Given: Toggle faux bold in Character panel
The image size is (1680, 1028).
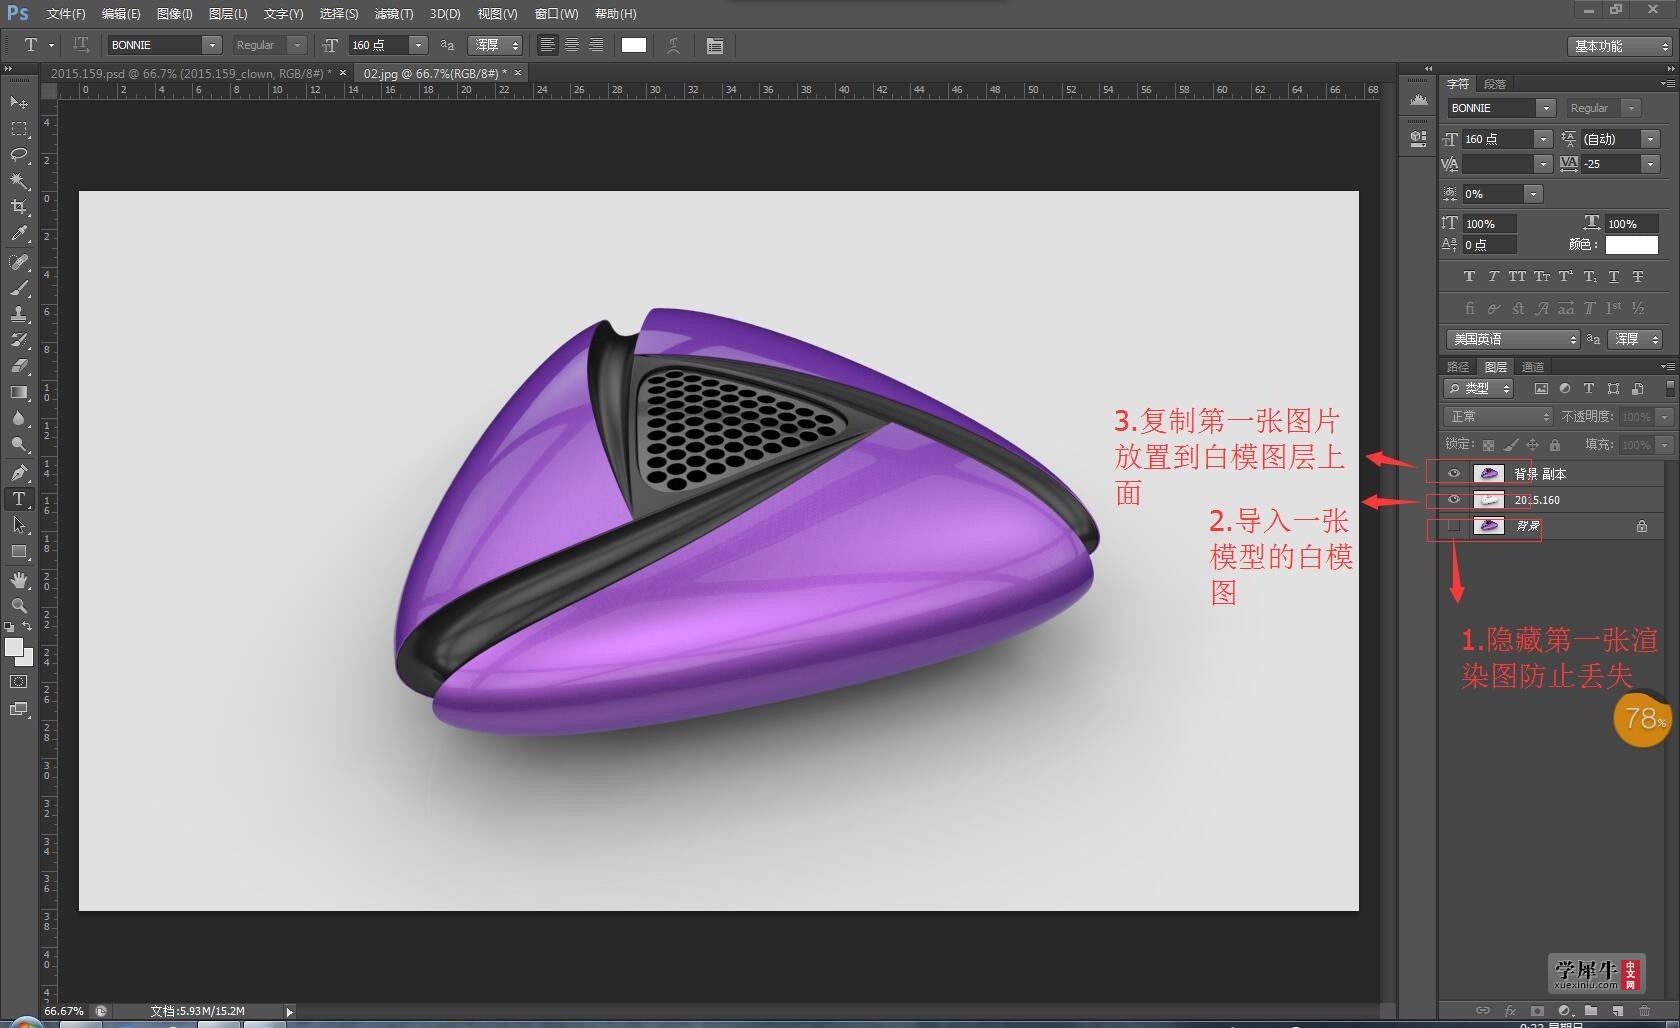Looking at the screenshot, I should (x=1468, y=276).
